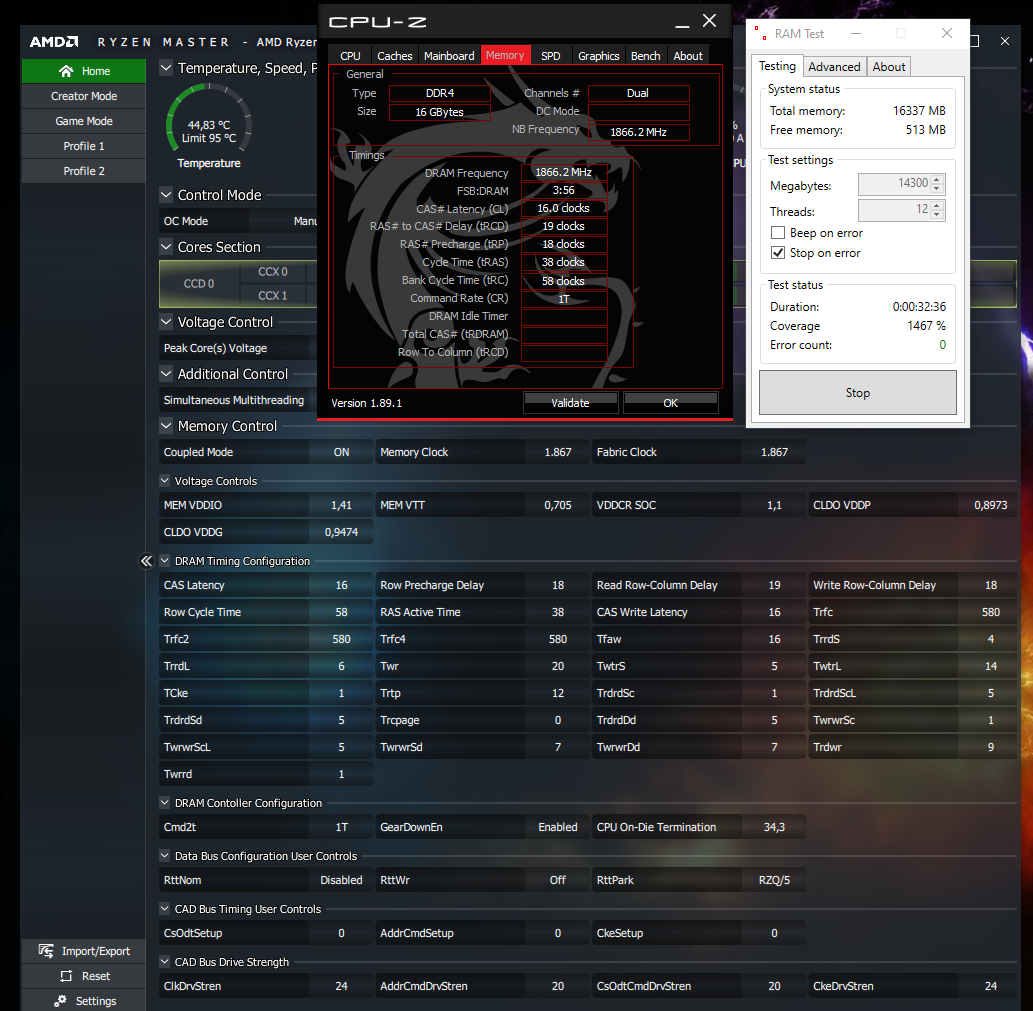Image resolution: width=1033 pixels, height=1011 pixels.
Task: Select CCX 1 in Cores Section
Action: click(x=273, y=295)
